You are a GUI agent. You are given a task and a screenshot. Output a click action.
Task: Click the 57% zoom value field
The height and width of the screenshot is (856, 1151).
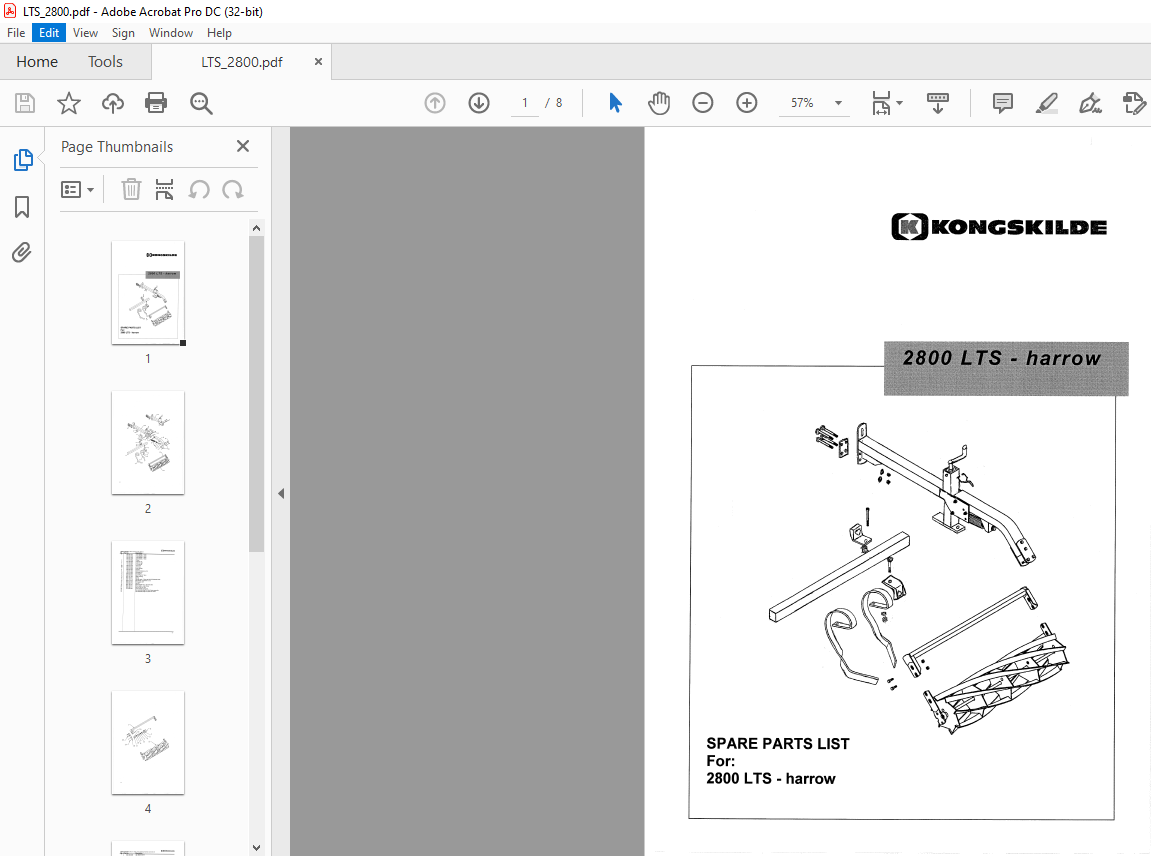pyautogui.click(x=802, y=103)
